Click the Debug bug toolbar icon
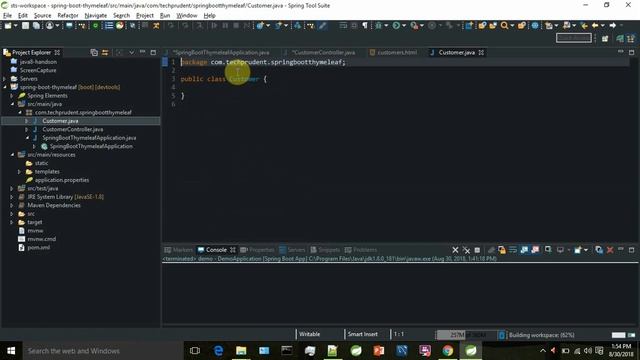Viewport: 640px width, 360px height. [378, 26]
